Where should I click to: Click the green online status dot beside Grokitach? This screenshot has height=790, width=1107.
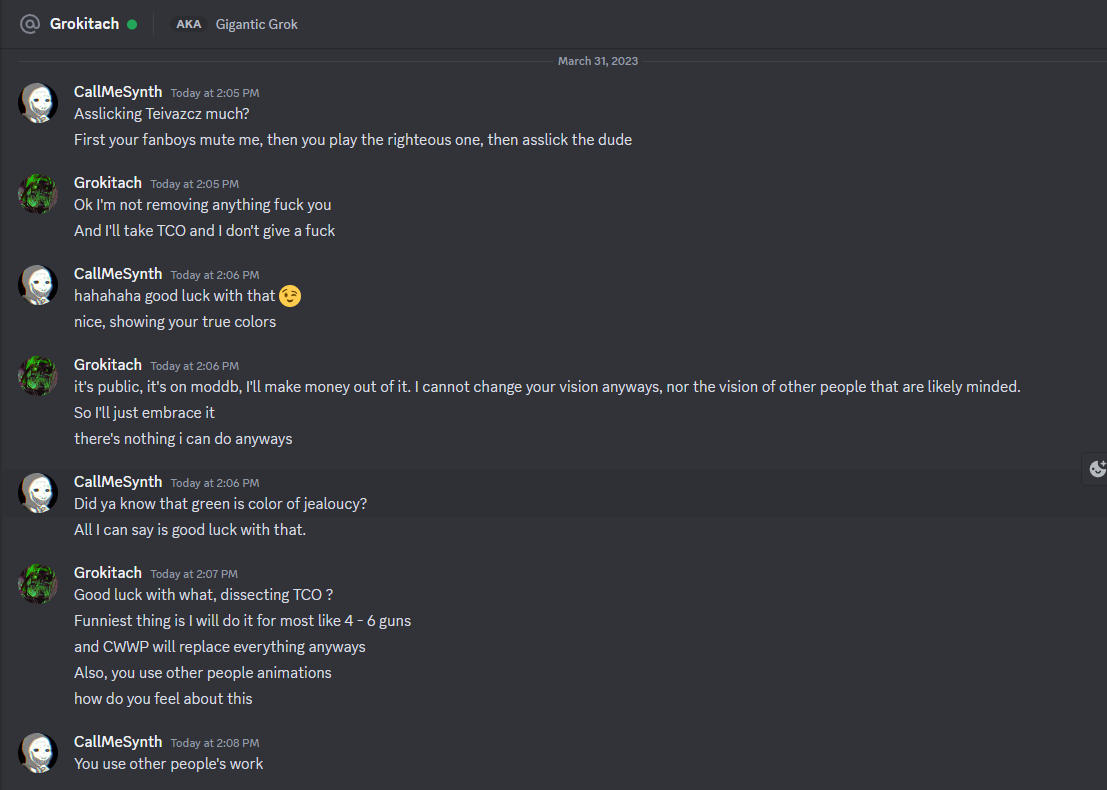[x=132, y=24]
